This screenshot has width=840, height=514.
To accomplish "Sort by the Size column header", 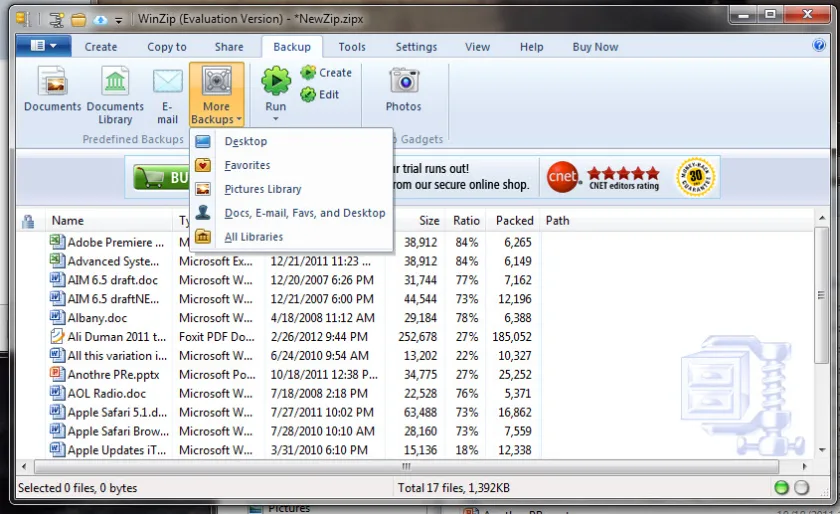I will pos(429,221).
